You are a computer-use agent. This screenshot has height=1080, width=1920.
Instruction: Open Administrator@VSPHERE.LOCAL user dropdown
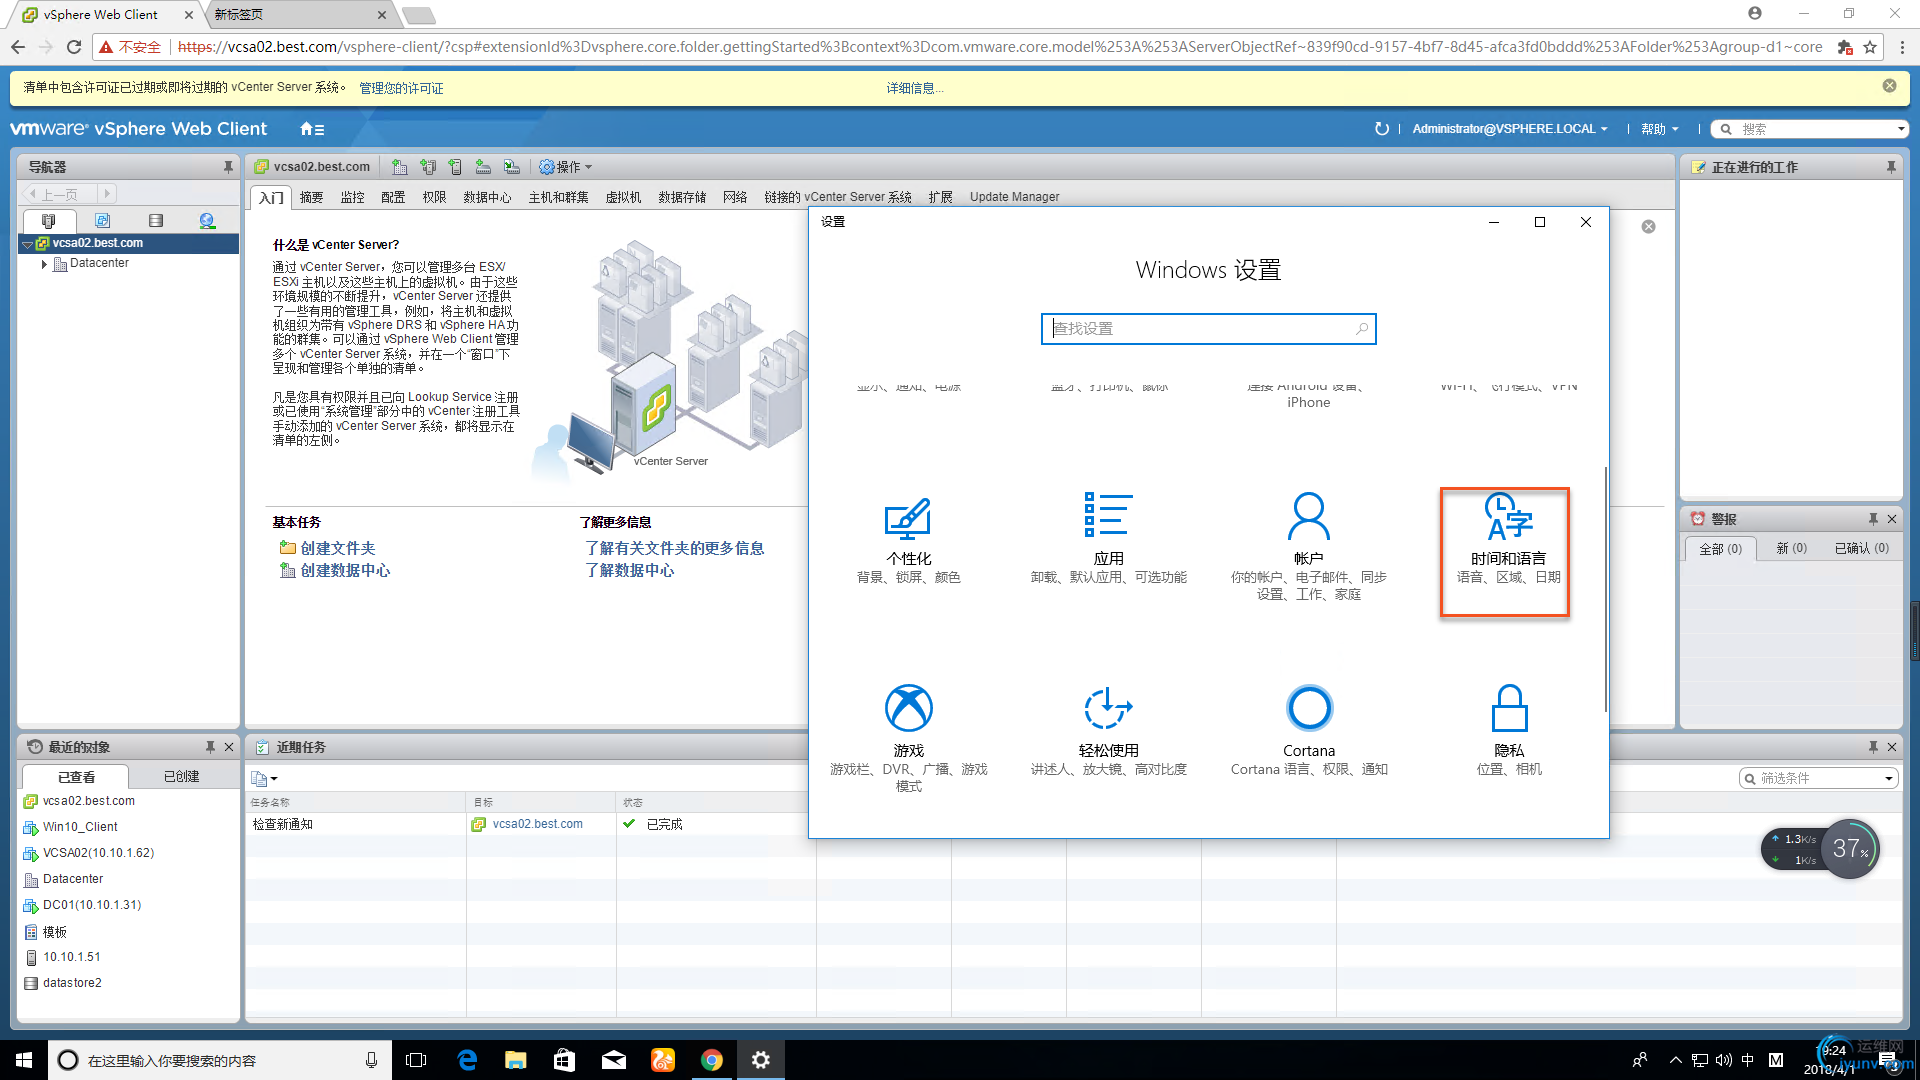[1510, 129]
